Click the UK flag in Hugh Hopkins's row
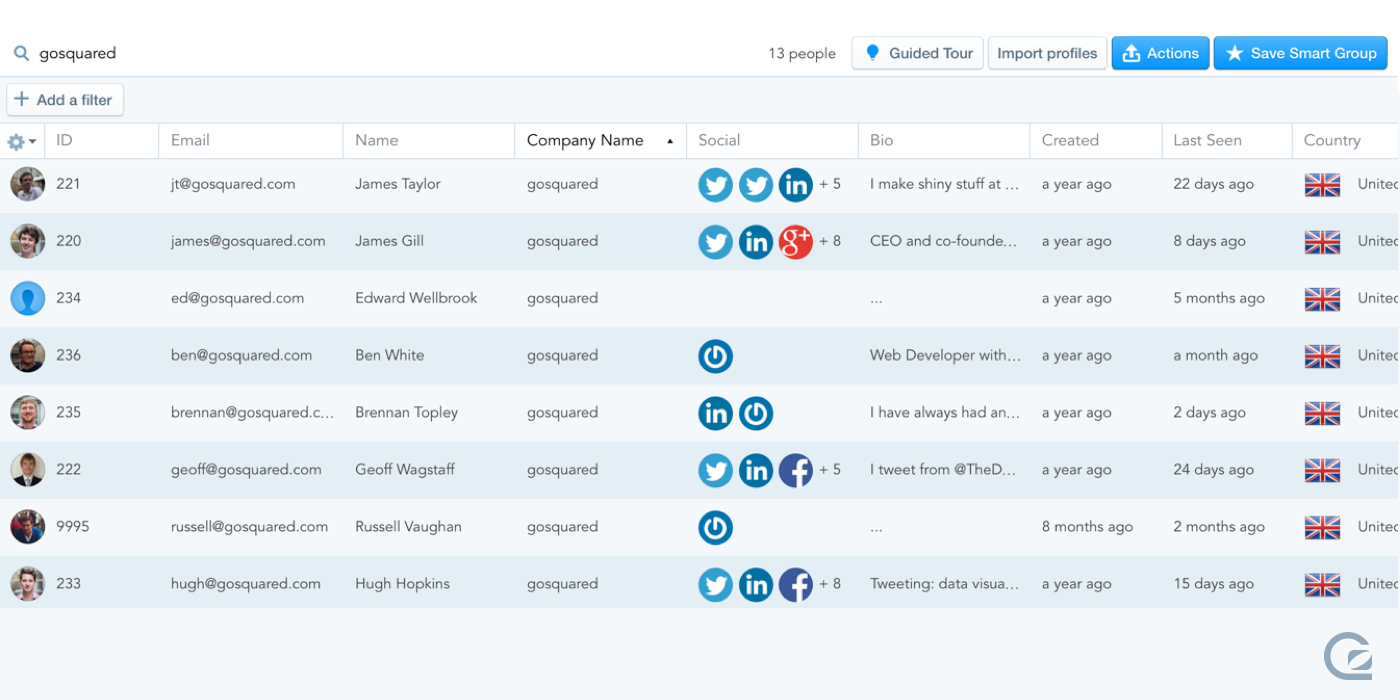Screen dimensions: 1400x700 [x=1323, y=585]
